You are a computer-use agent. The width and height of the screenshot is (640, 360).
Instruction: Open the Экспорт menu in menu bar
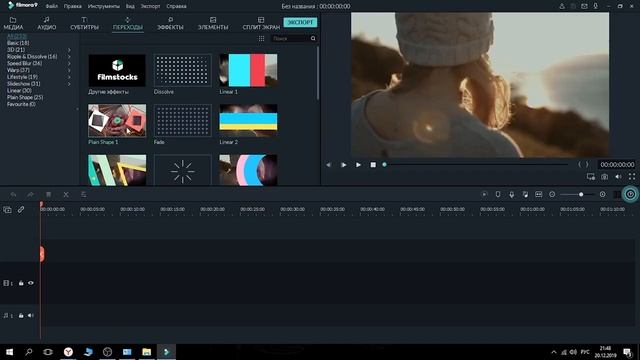150,6
